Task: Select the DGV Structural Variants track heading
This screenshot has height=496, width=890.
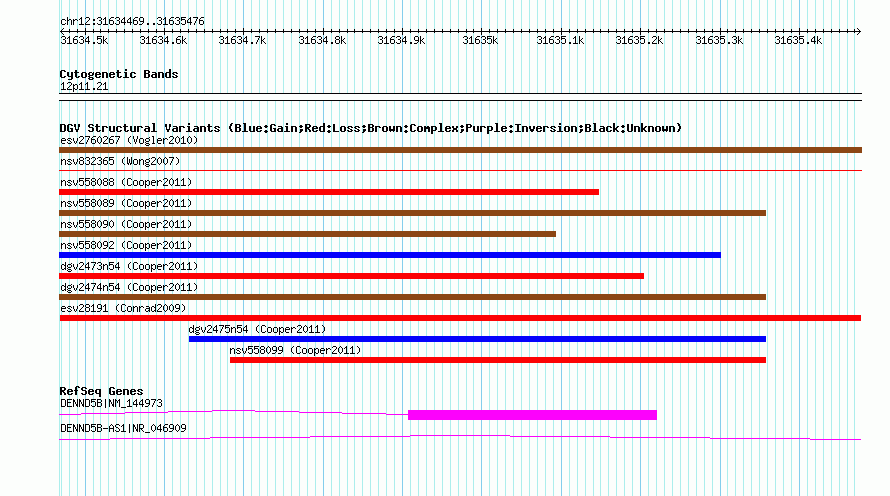Action: [x=371, y=128]
